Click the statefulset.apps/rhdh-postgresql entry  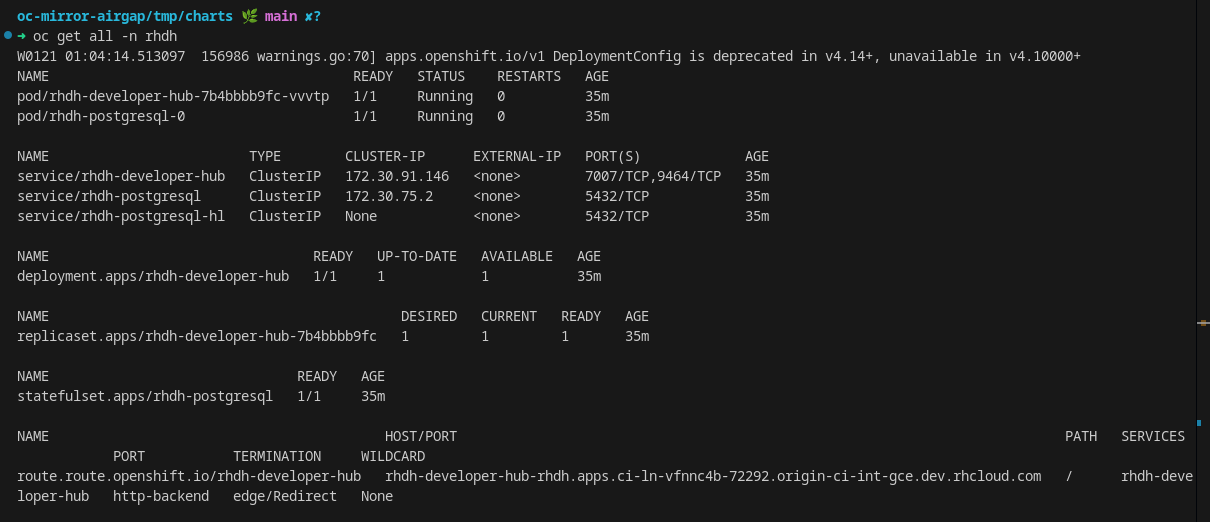coord(145,396)
